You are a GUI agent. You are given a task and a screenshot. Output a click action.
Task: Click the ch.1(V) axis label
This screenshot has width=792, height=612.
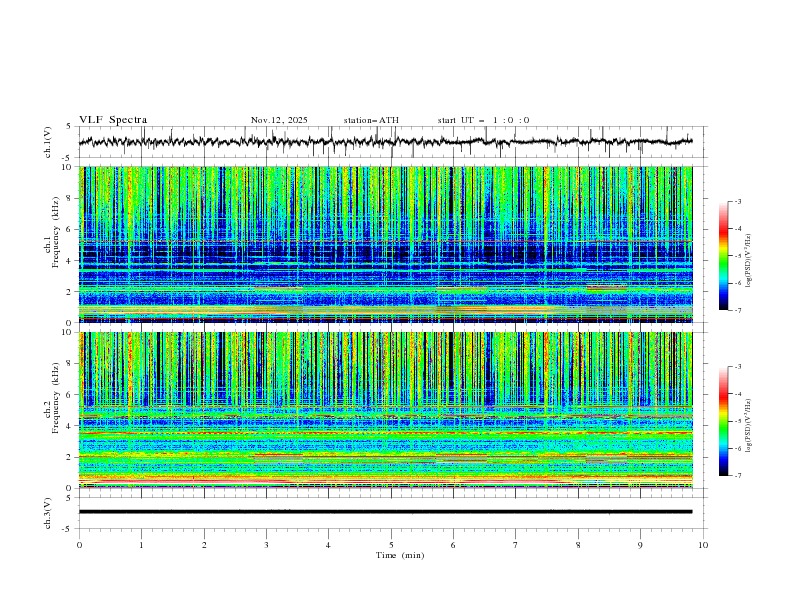click(48, 142)
